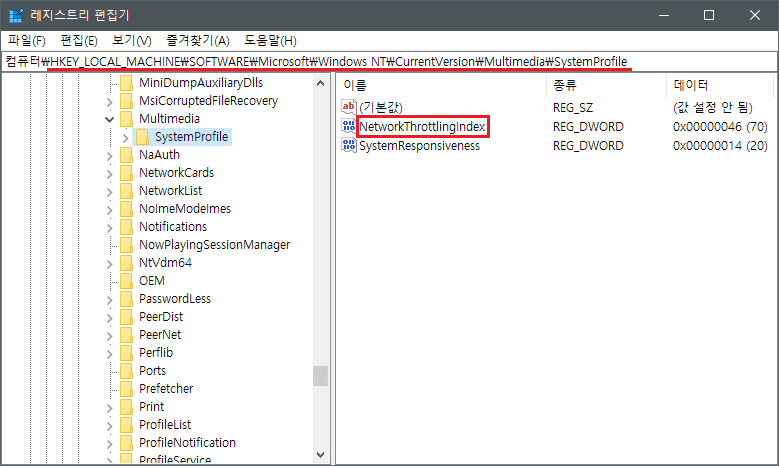Click the Registry Editor app icon in title bar
Screen dimensions: 779x466
[x=16, y=15]
